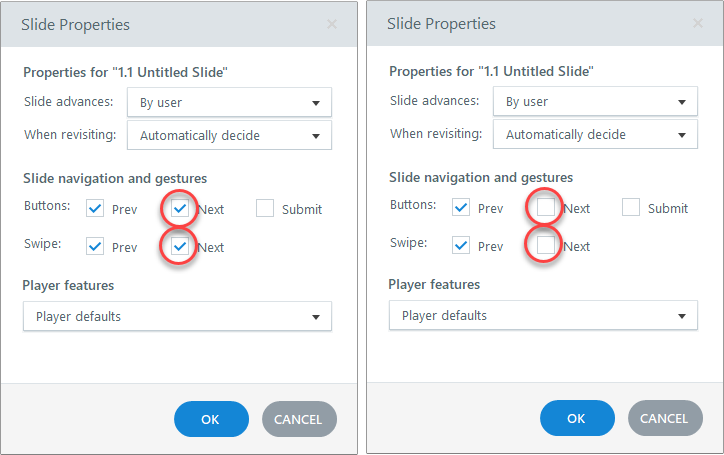Viewport: 724px width, 455px height.
Task: Uncheck Buttons Next checkbox in left dialog
Action: click(x=180, y=209)
